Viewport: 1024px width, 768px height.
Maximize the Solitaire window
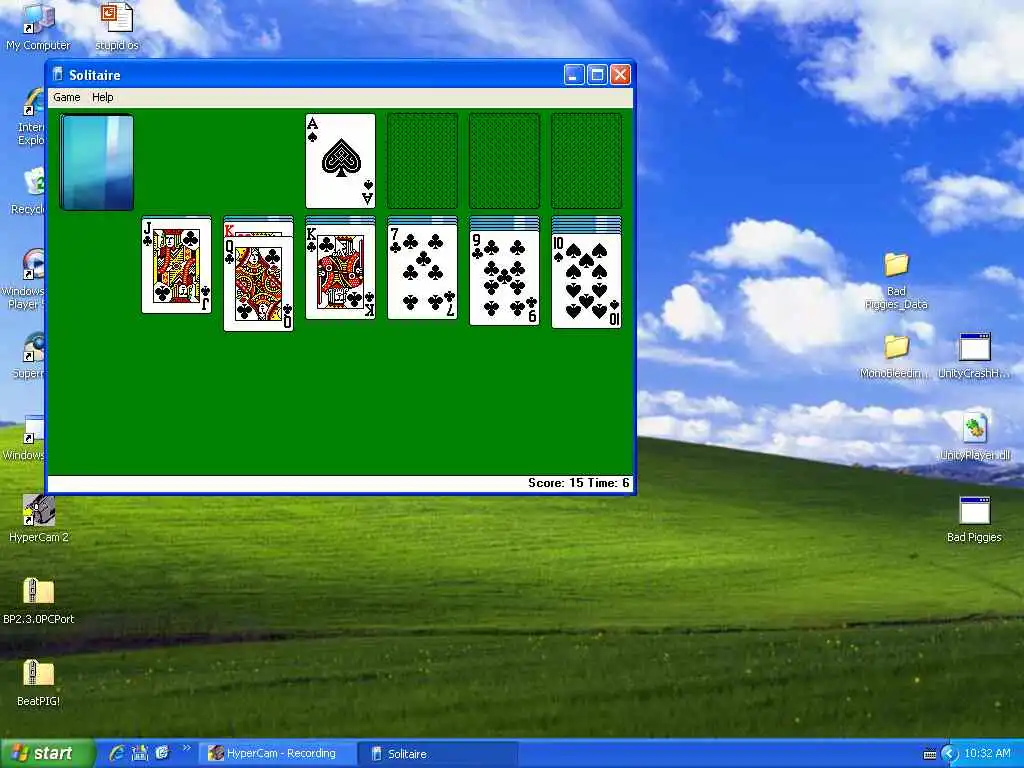(597, 75)
